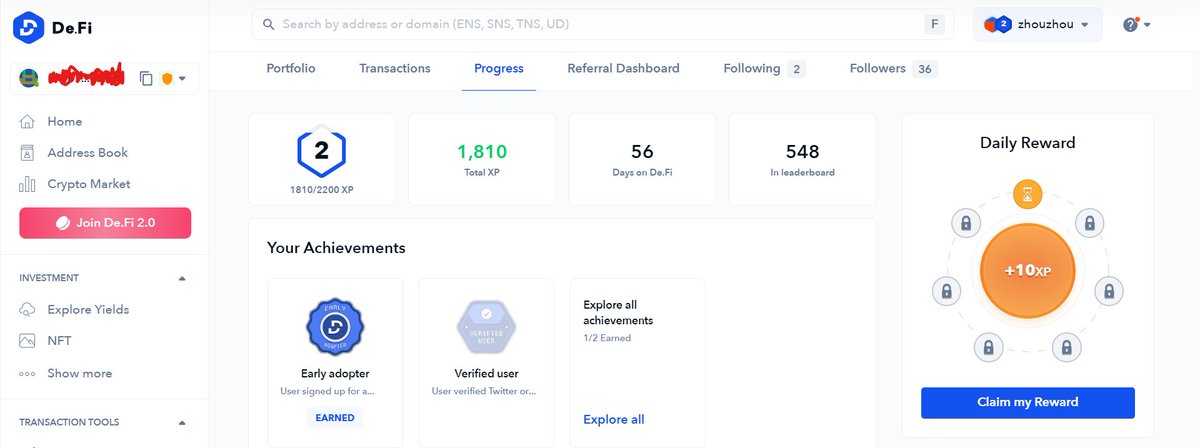Click the Address Book icon
Viewport: 1200px width, 448px height.
point(28,153)
